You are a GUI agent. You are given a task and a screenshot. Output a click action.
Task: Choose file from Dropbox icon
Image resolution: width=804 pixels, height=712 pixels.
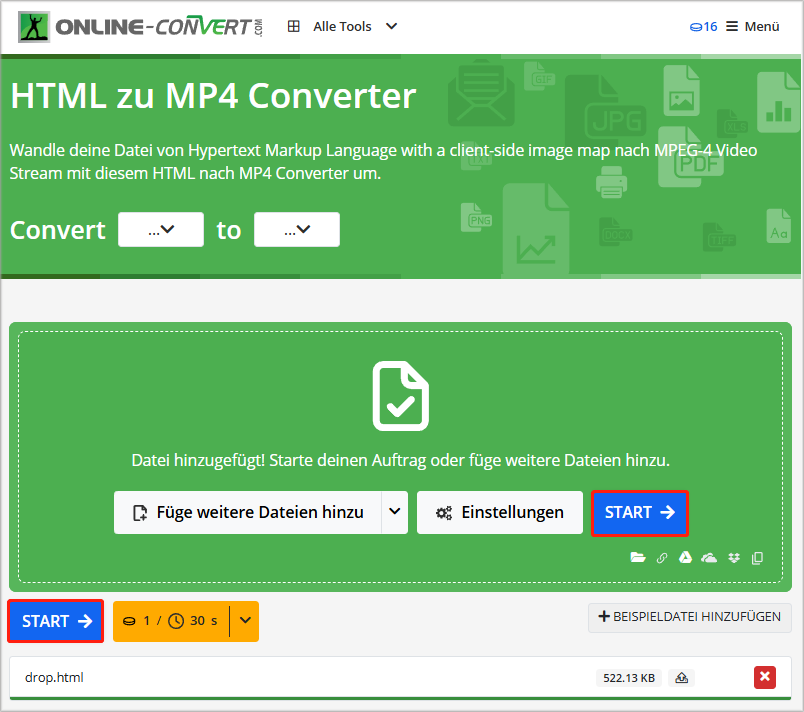coord(734,558)
